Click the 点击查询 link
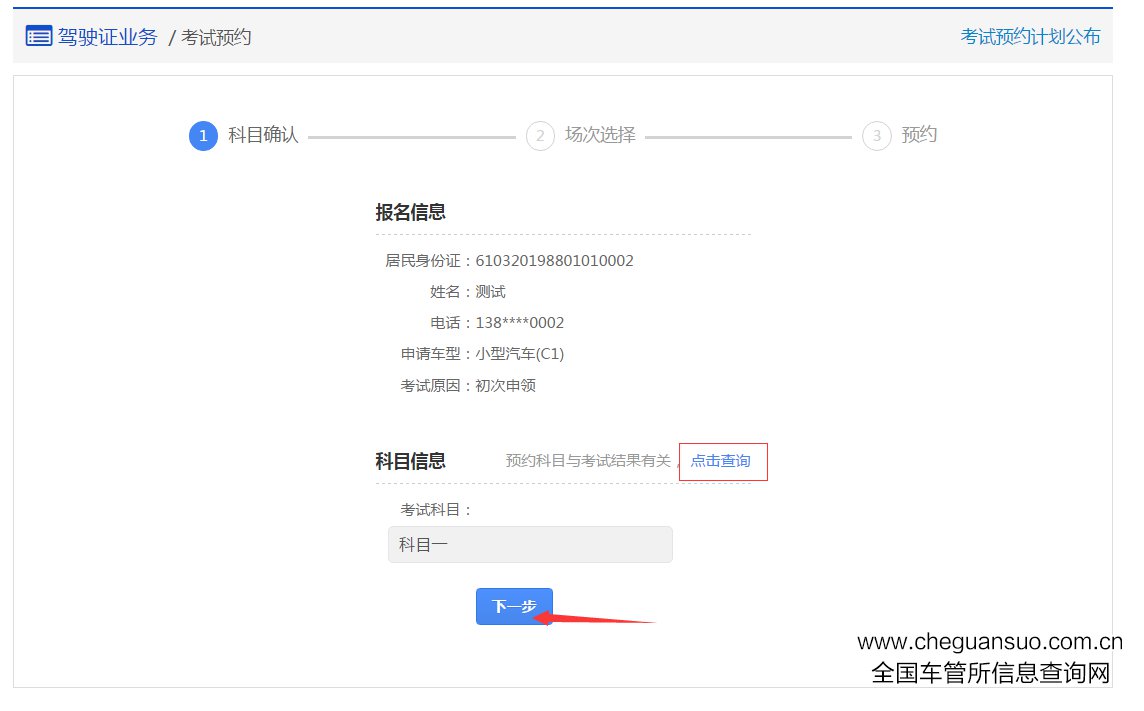 click(721, 461)
